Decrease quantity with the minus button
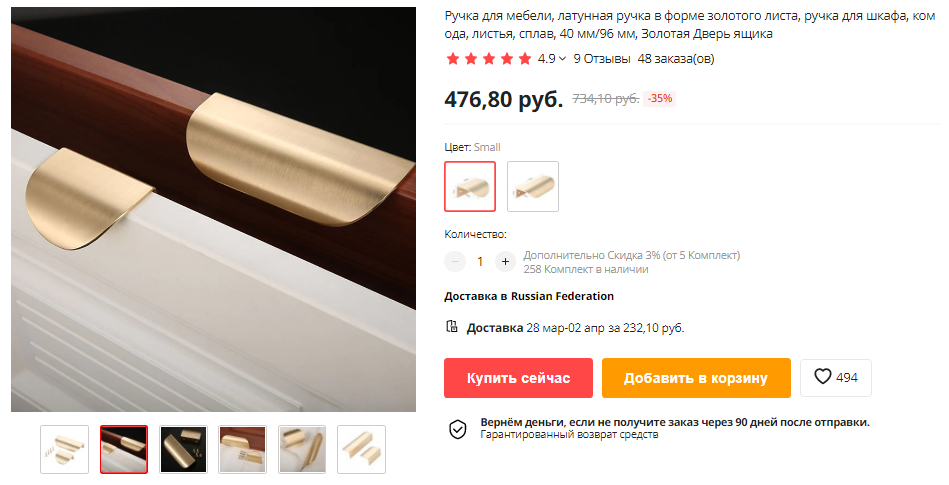The height and width of the screenshot is (485, 949). tap(455, 262)
